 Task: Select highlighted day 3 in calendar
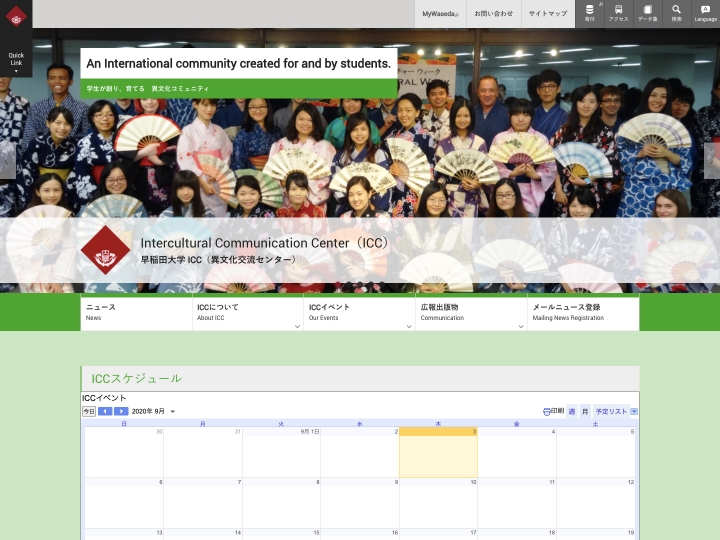[x=438, y=452]
